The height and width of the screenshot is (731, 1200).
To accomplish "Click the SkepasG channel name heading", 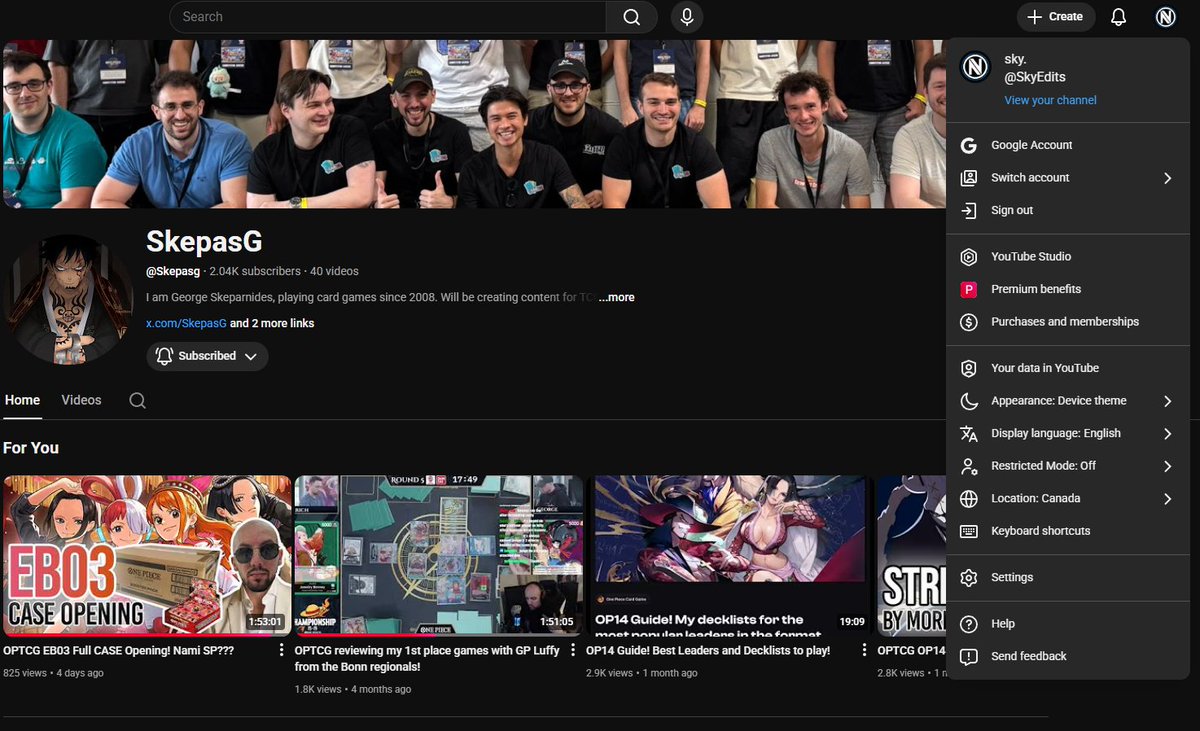I will [x=204, y=241].
